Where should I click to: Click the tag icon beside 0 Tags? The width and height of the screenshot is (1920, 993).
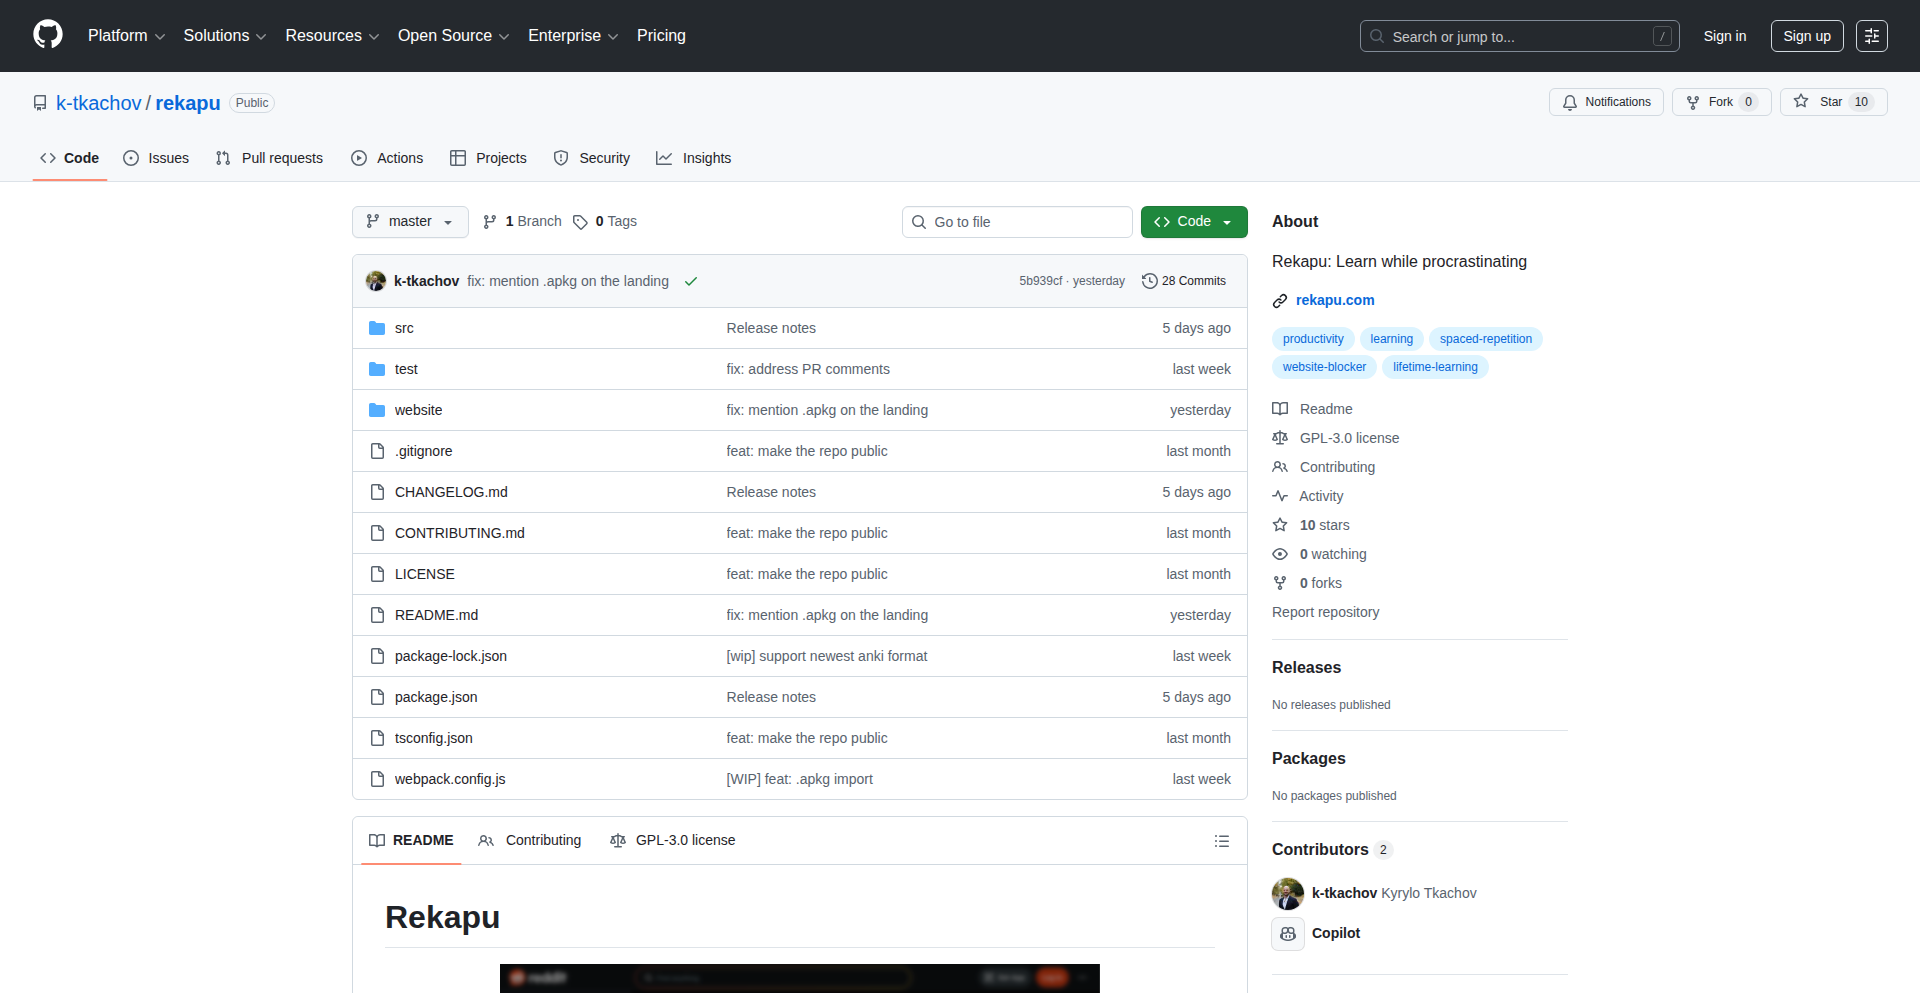pos(580,222)
